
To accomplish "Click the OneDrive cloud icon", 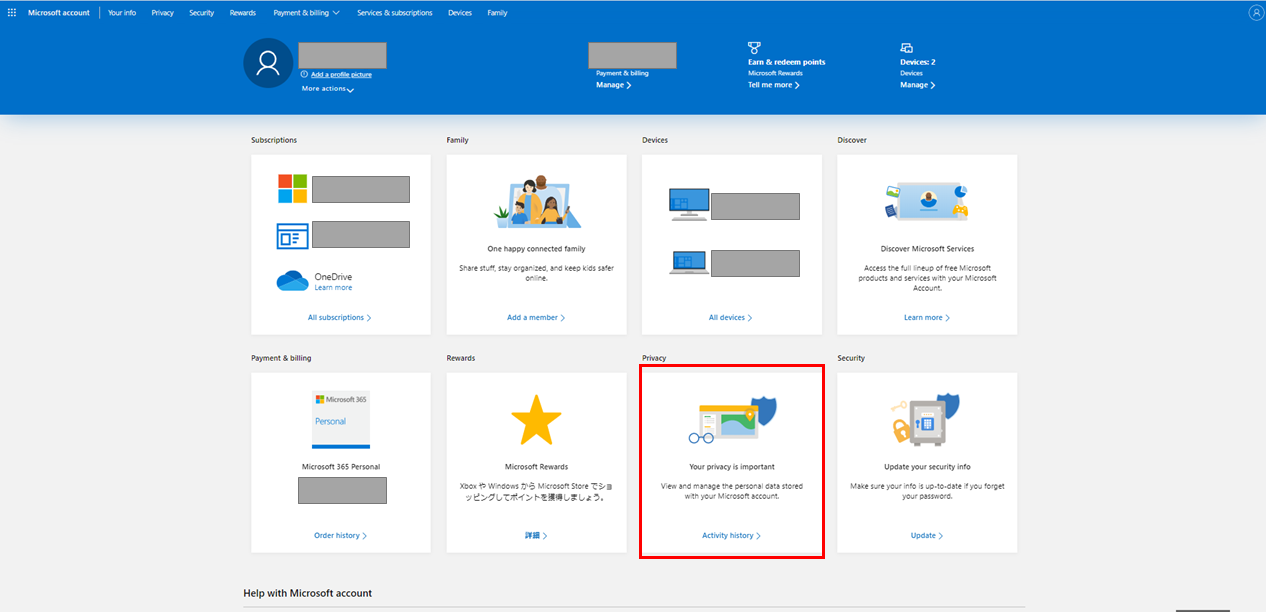I will coord(293,282).
